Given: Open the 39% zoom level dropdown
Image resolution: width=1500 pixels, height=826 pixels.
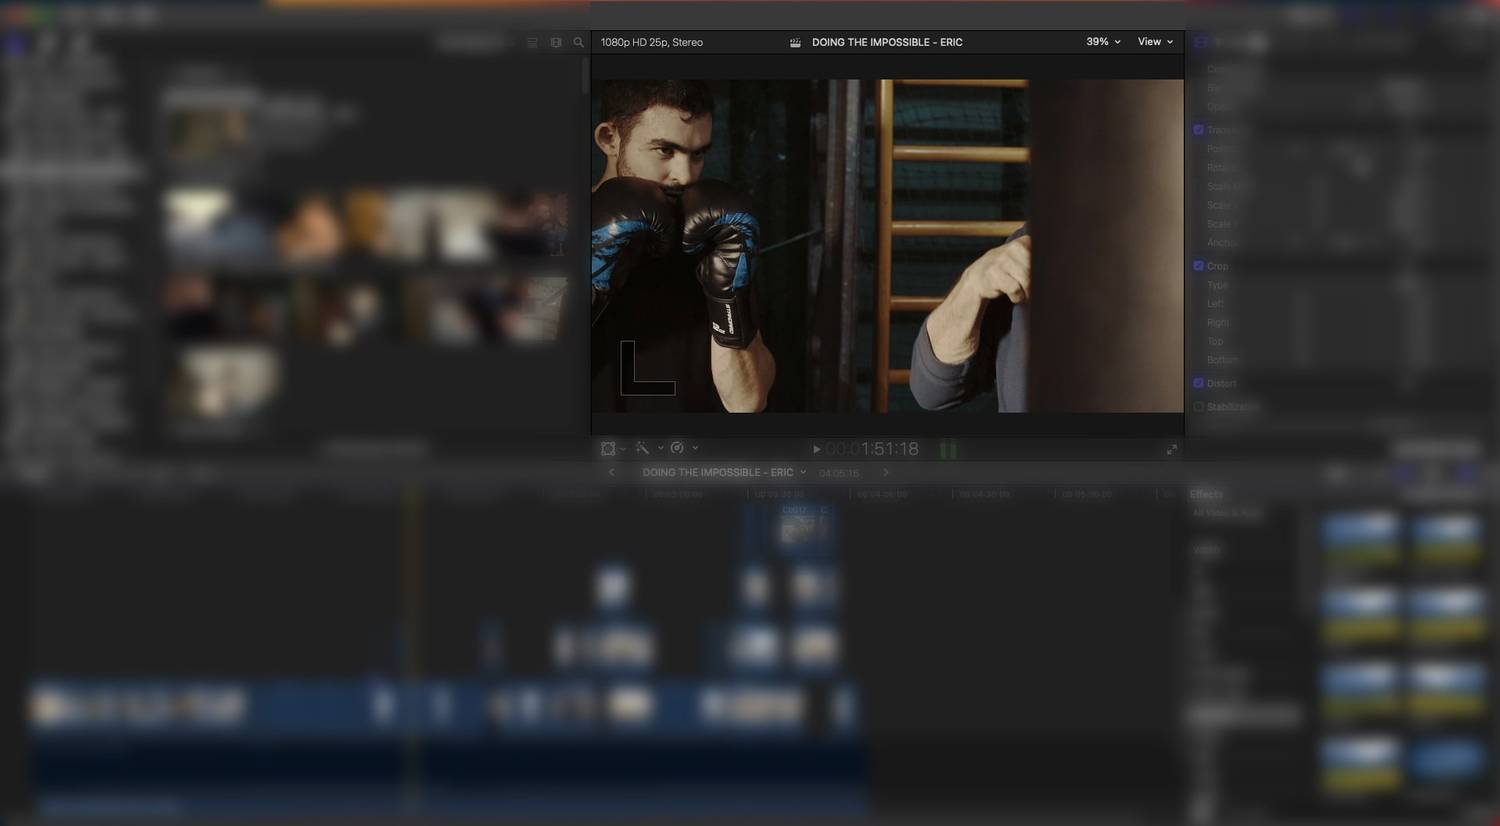Looking at the screenshot, I should click(1103, 42).
